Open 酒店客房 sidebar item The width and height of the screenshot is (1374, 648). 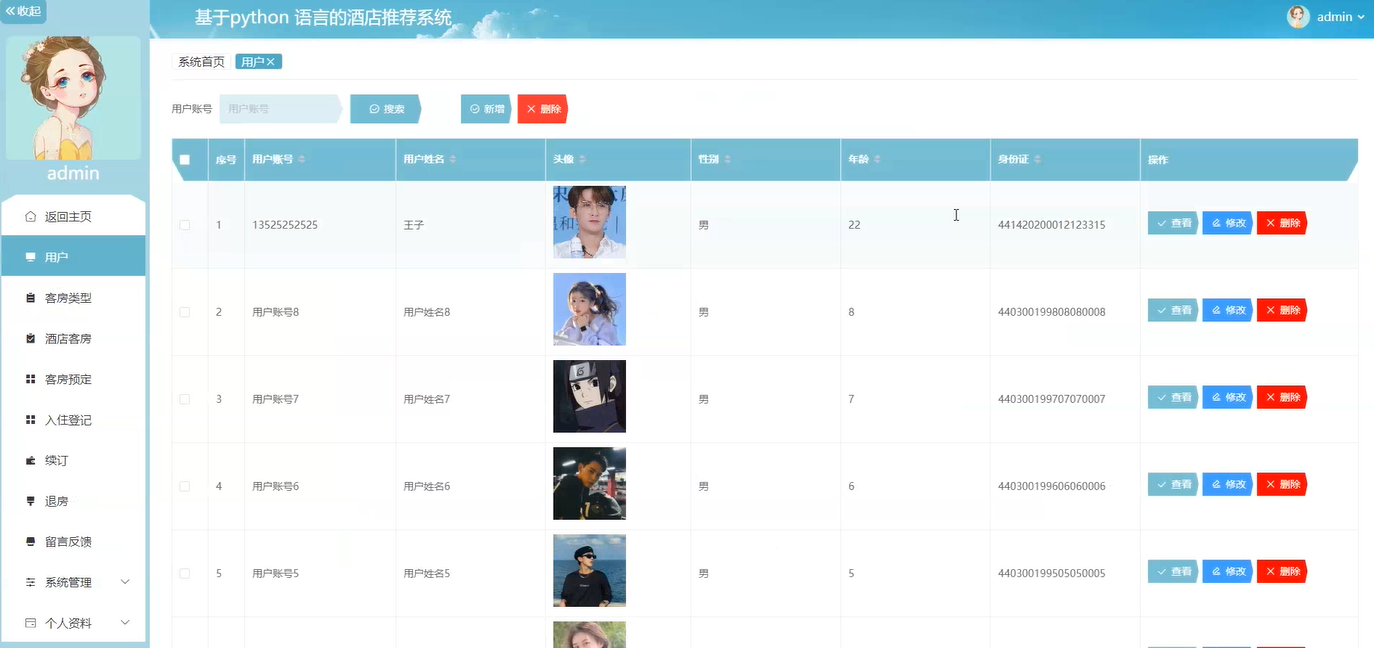coord(73,339)
